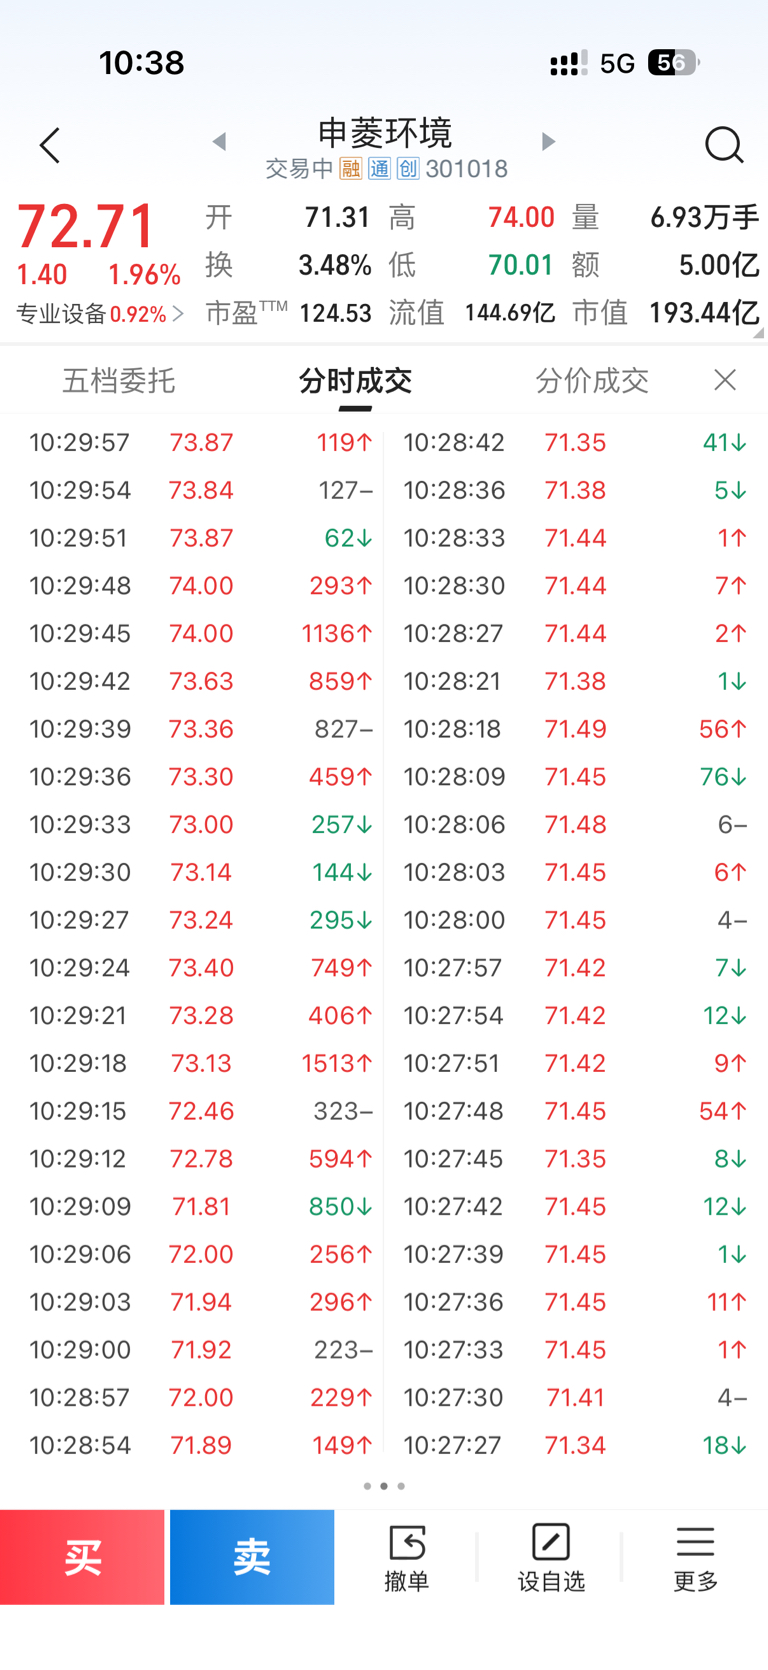Switch to next stock with right triangle
Image resolution: width=768 pixels, height=1670 pixels.
(548, 142)
